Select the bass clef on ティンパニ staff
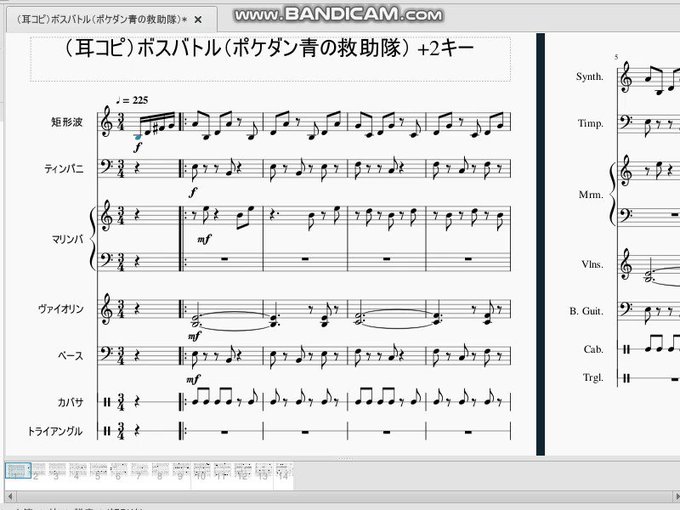This screenshot has width=680, height=510. (x=105, y=167)
